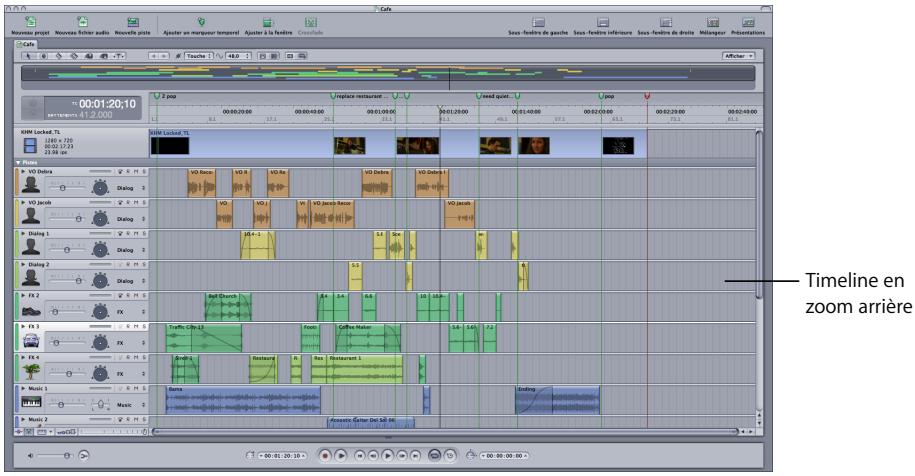Arm record R on Dialog 2 track
915x476 pixels.
128,264
